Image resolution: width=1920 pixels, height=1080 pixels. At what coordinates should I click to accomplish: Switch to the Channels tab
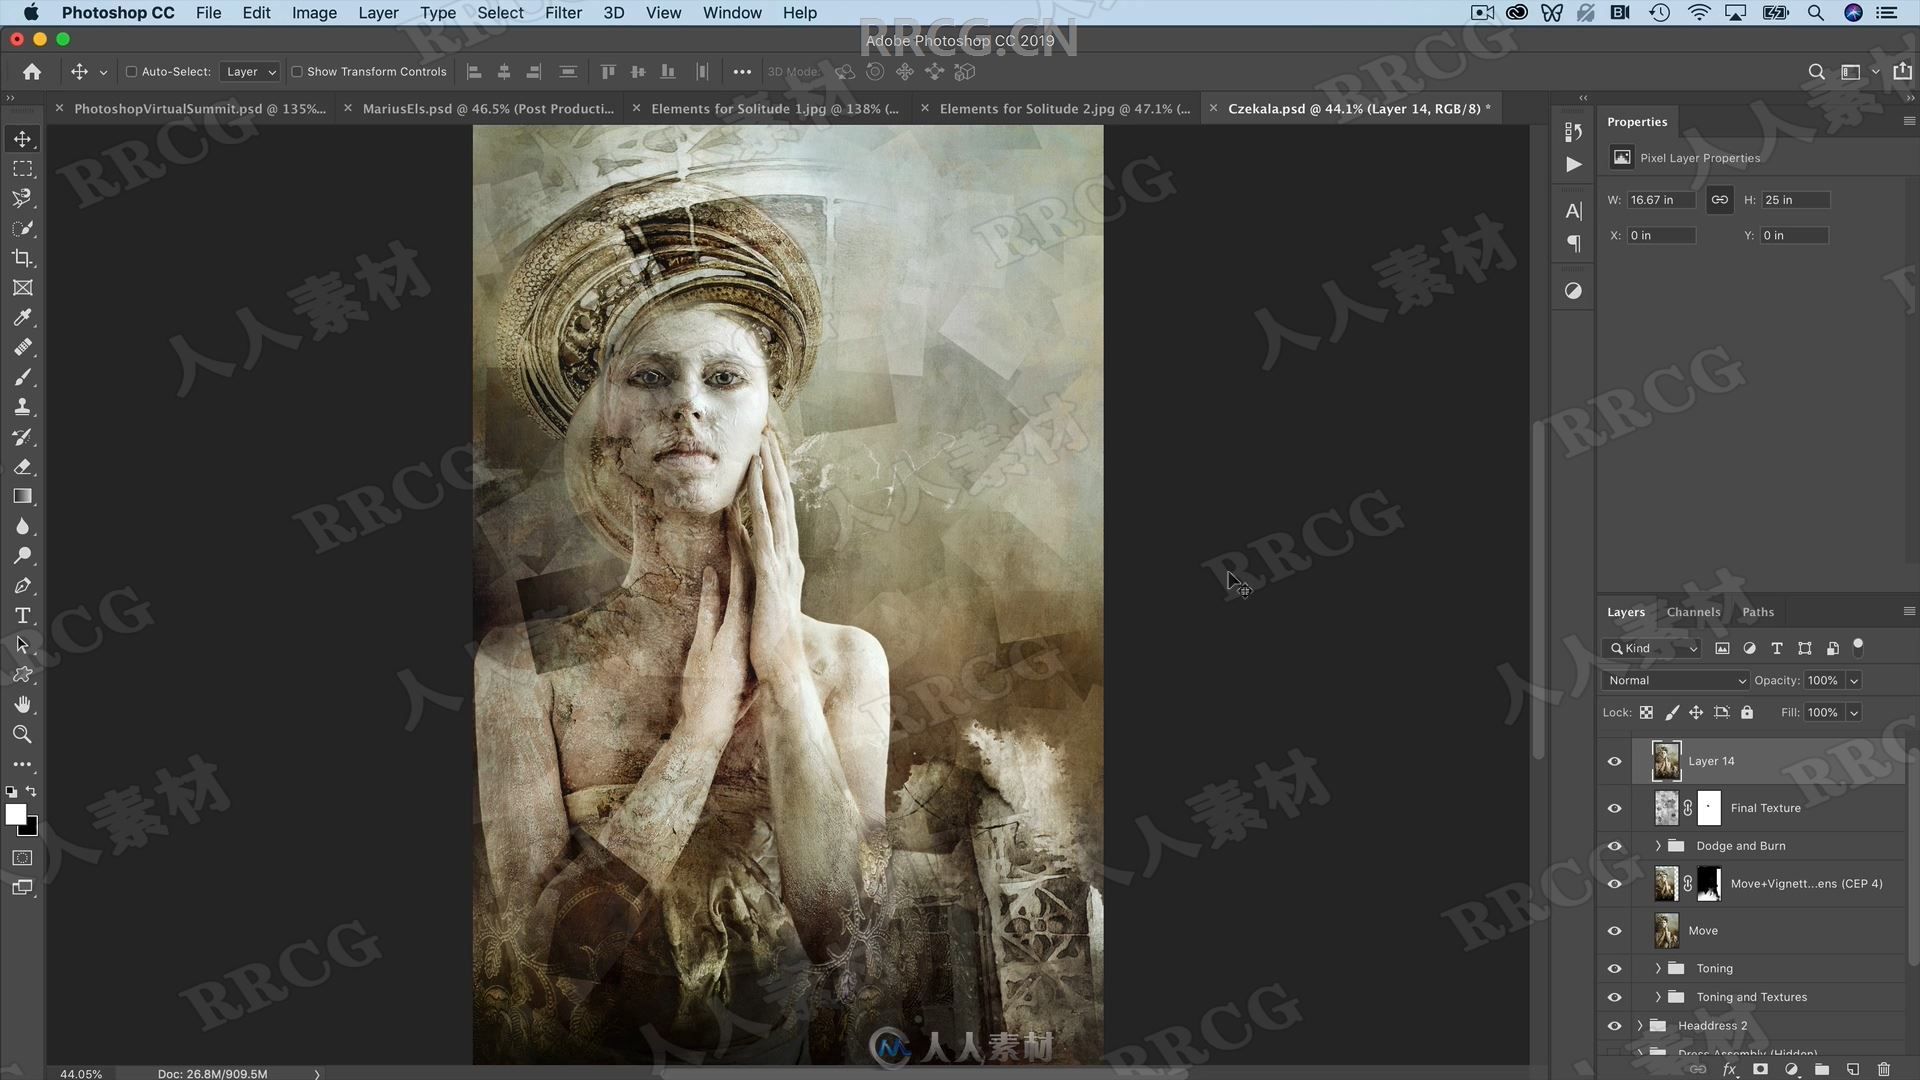click(1693, 611)
